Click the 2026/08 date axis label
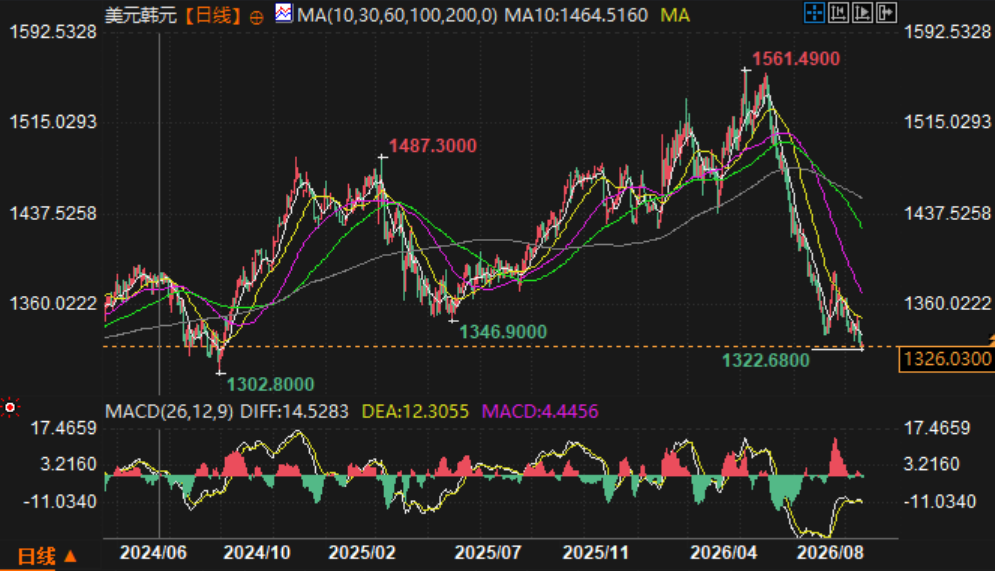Viewport: 995px width, 571px height. tap(830, 553)
